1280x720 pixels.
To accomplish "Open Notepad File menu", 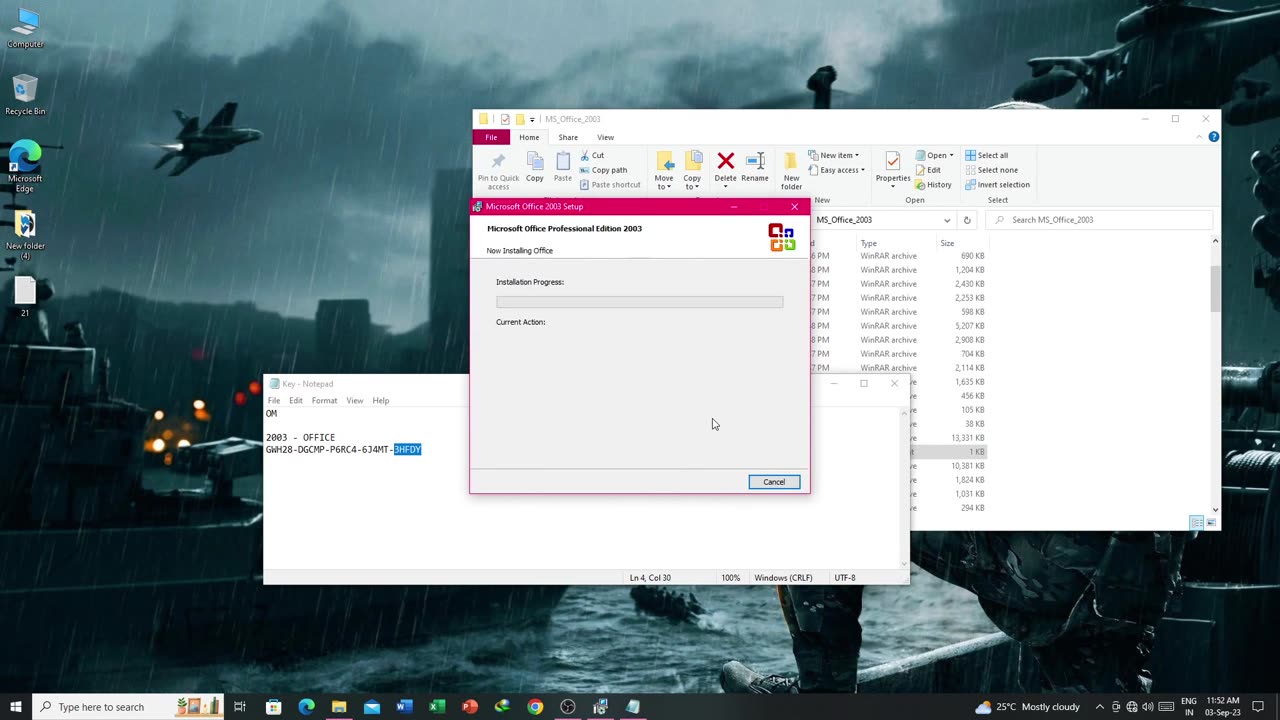I will [x=274, y=401].
